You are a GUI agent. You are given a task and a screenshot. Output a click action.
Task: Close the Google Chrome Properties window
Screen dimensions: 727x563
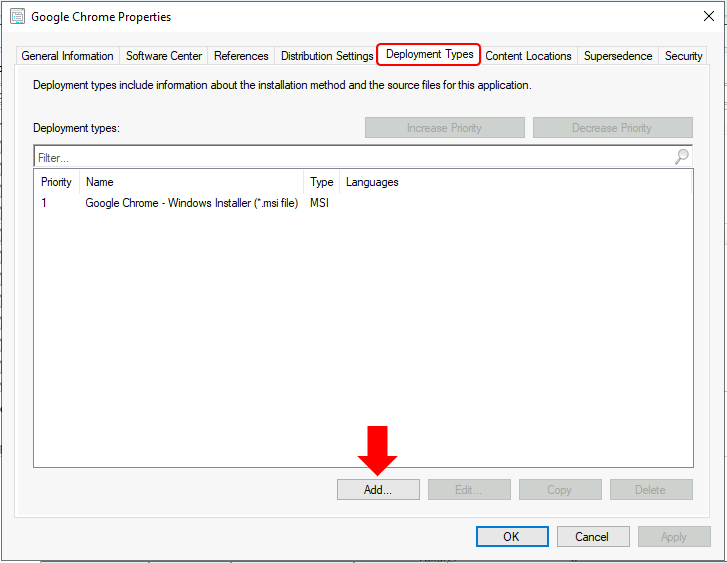[x=708, y=16]
